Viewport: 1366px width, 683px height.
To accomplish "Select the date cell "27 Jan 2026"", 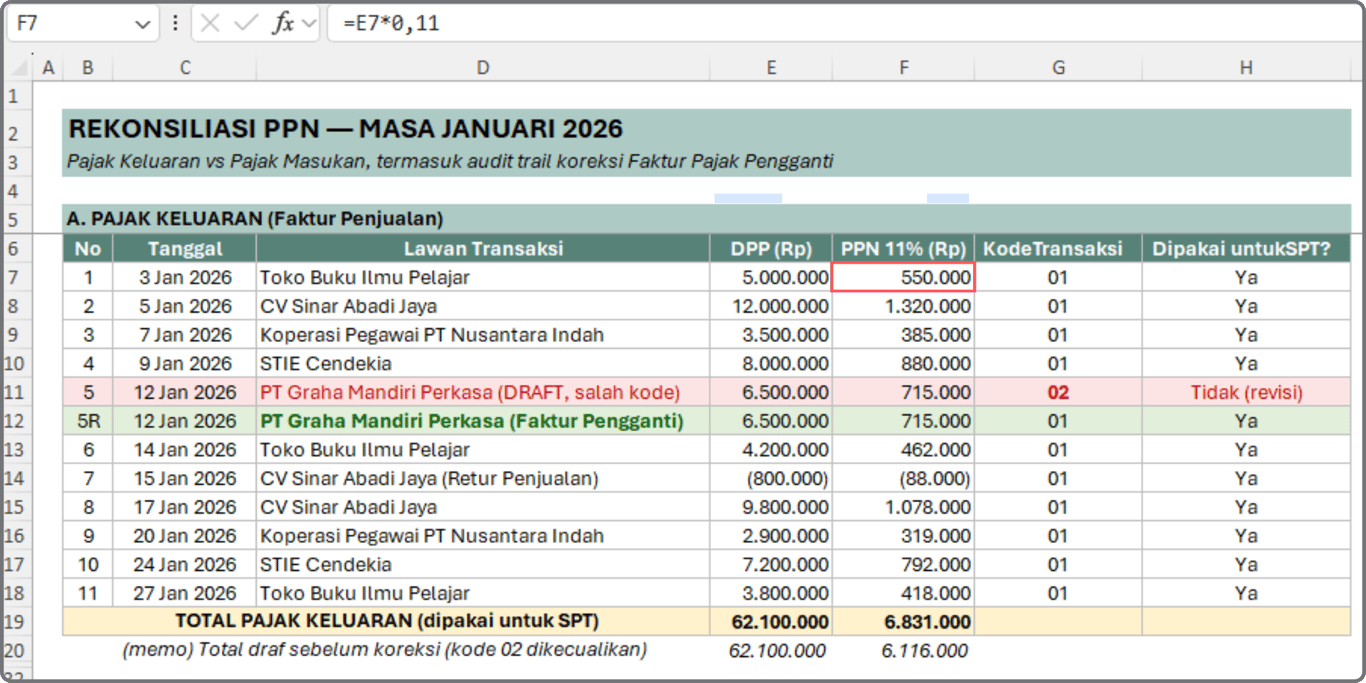I will [185, 593].
